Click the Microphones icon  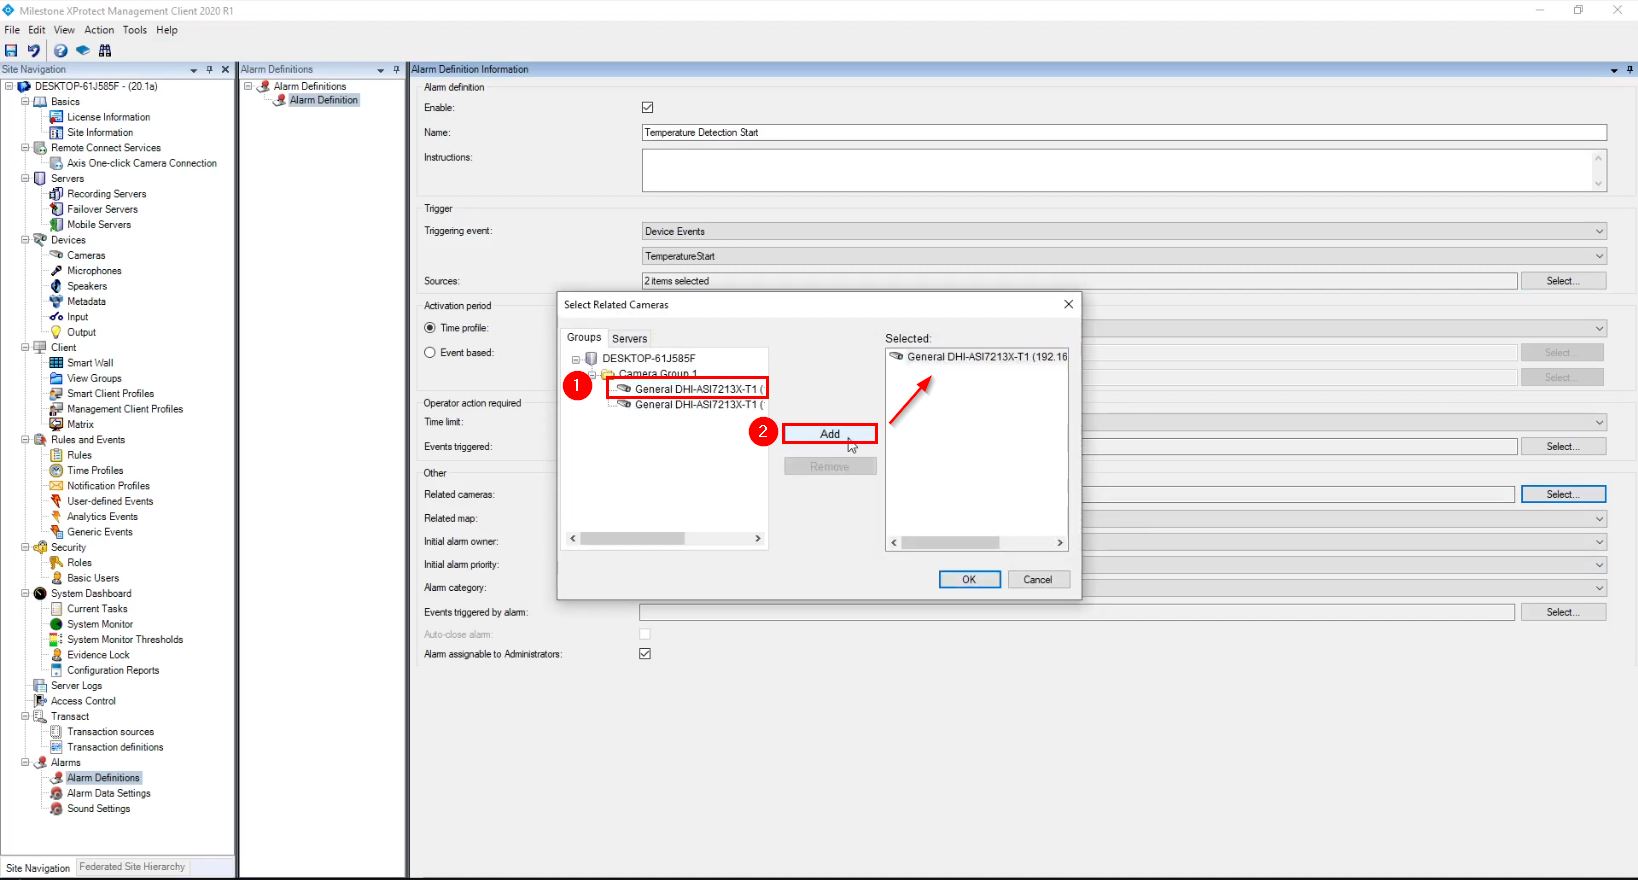tap(56, 270)
